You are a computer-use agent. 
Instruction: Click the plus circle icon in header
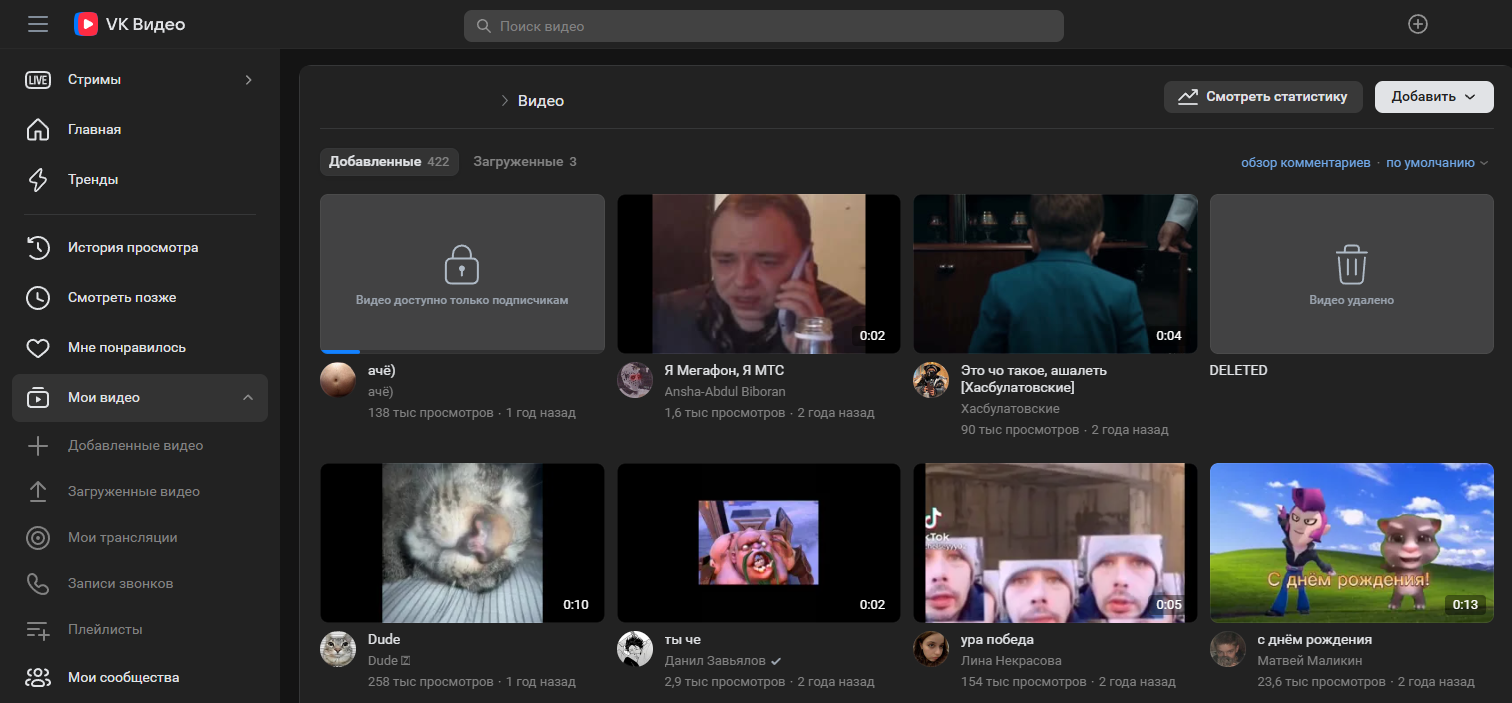click(x=1417, y=25)
